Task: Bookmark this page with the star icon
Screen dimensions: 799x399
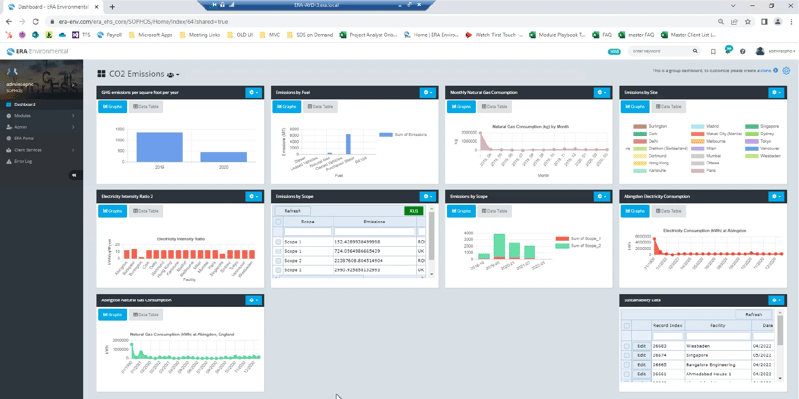Action: pos(748,22)
